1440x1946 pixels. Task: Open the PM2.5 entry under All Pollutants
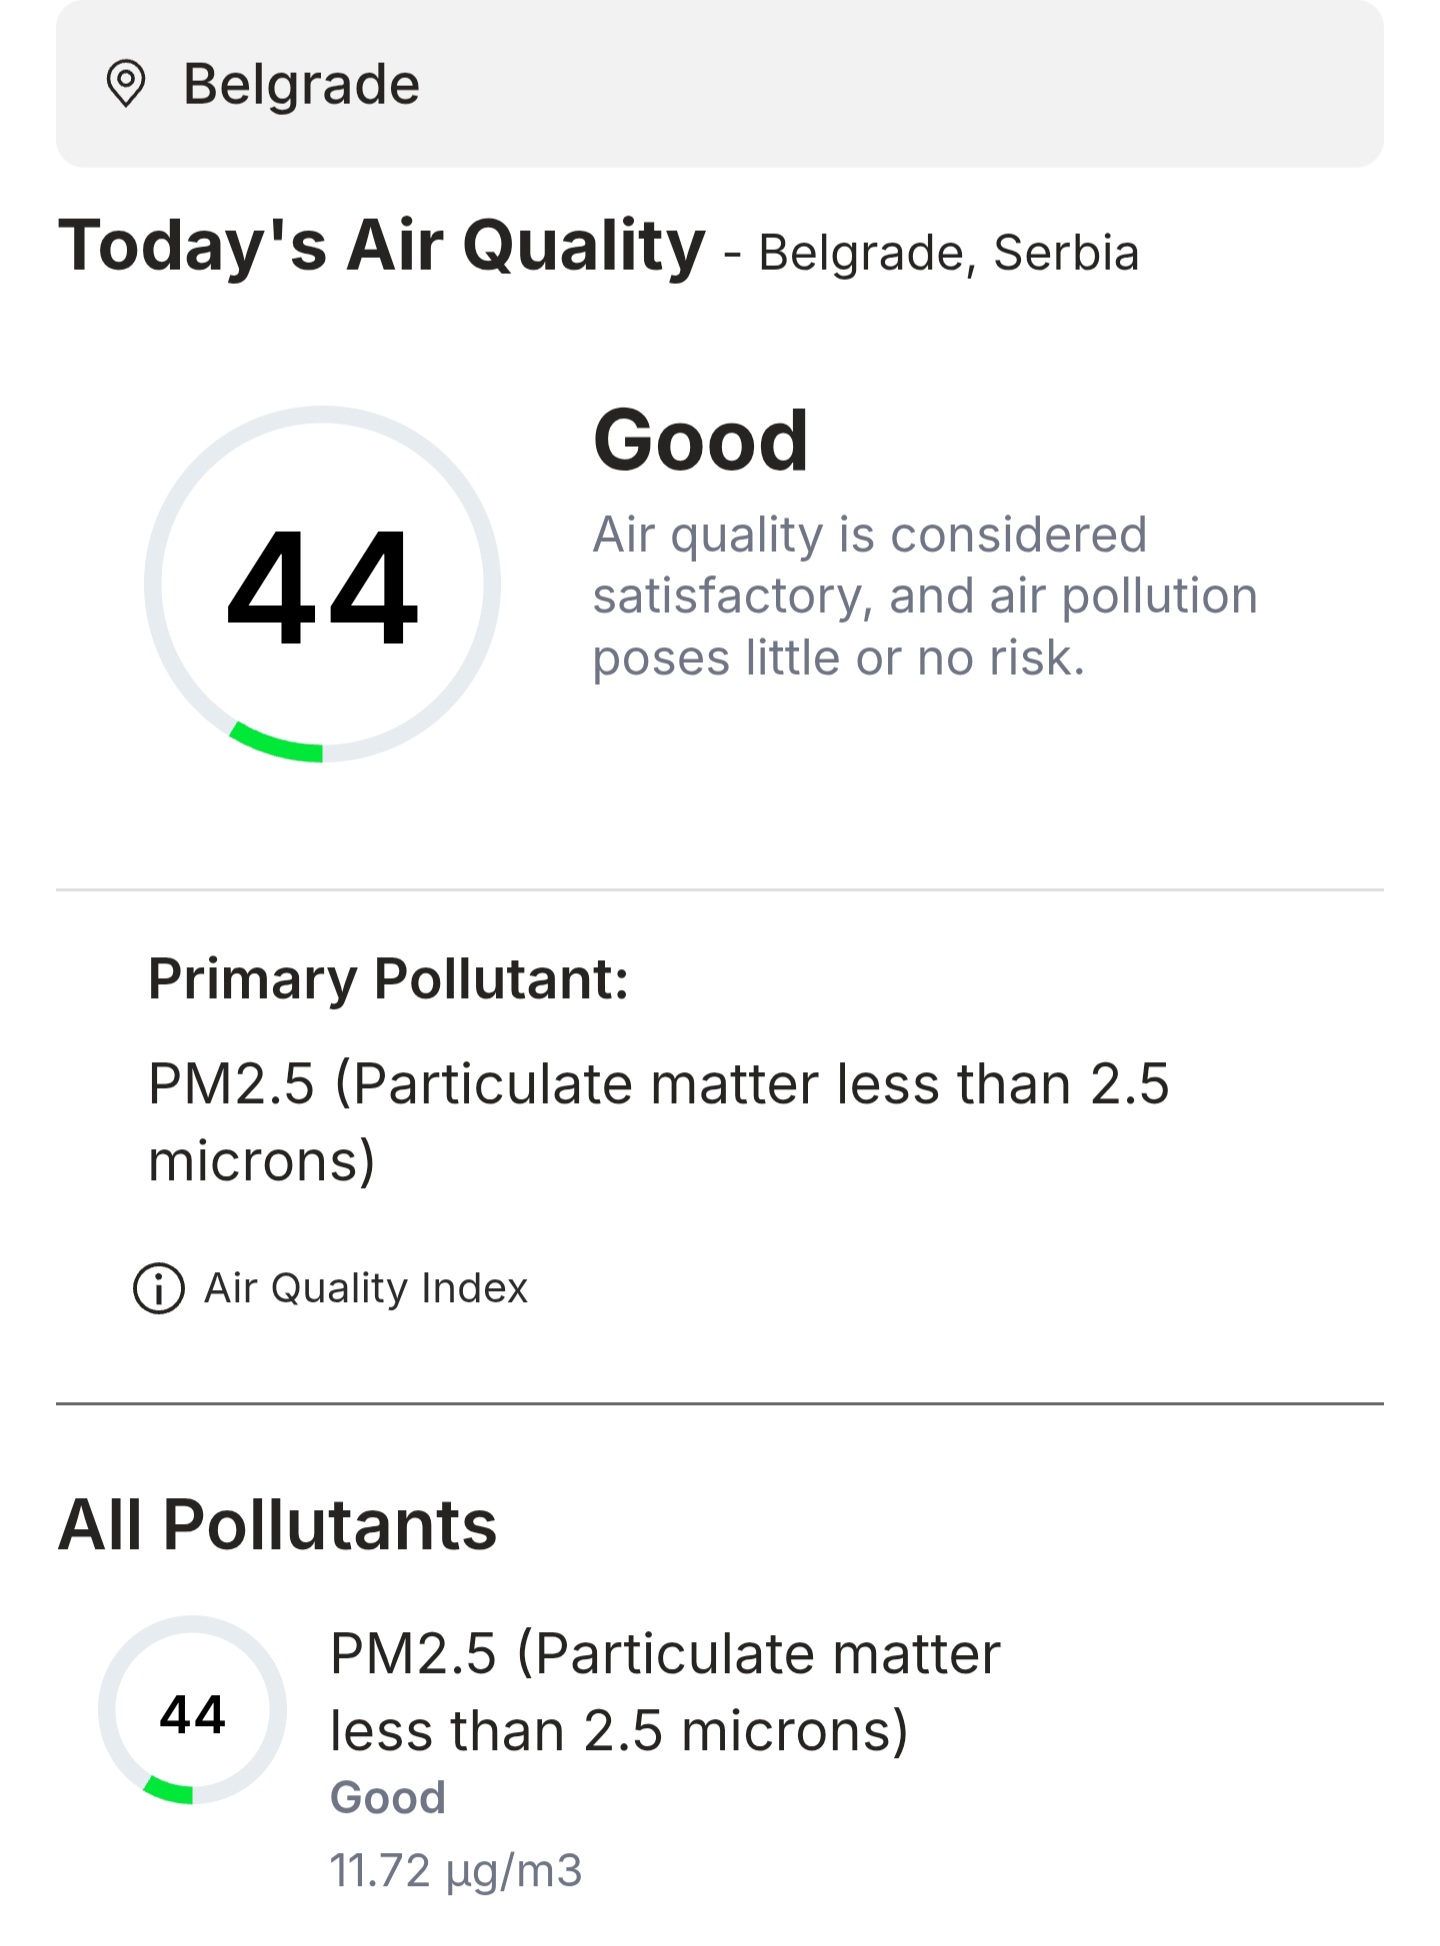coord(664,1692)
